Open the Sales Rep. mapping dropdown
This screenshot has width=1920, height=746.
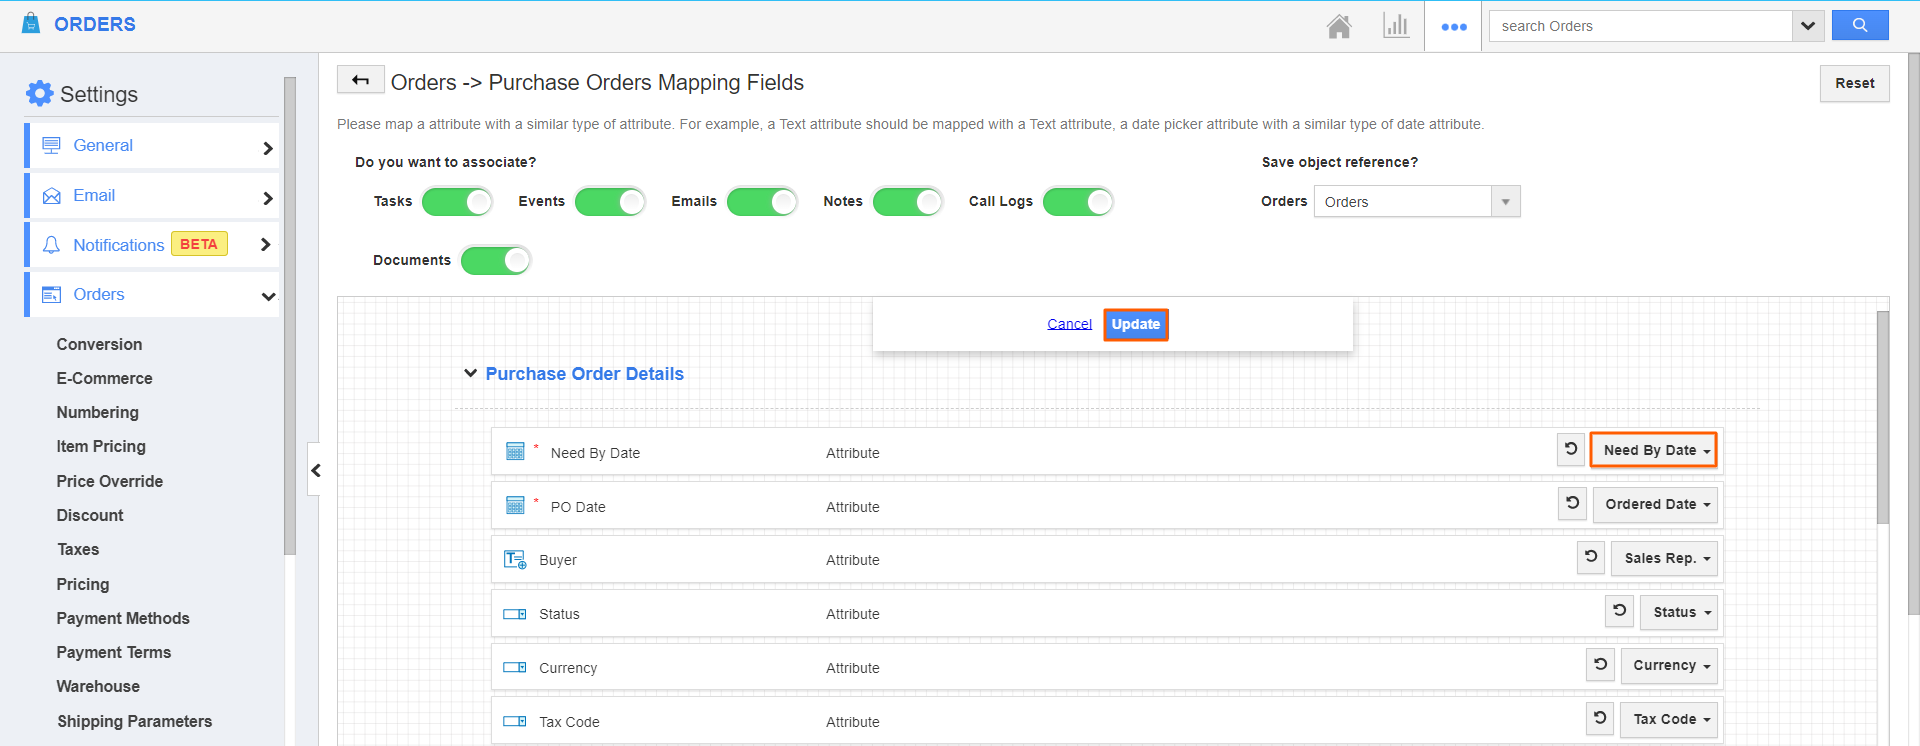[1665, 558]
